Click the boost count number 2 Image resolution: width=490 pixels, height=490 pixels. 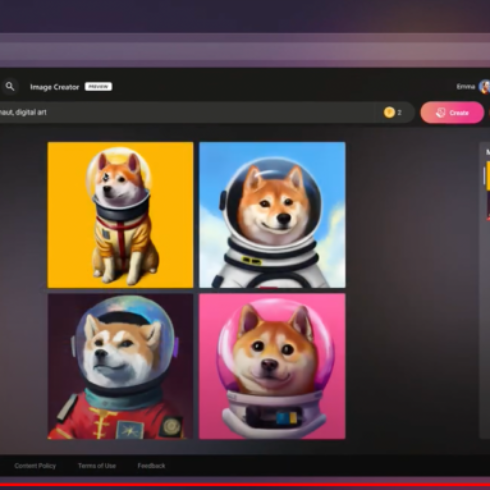399,113
